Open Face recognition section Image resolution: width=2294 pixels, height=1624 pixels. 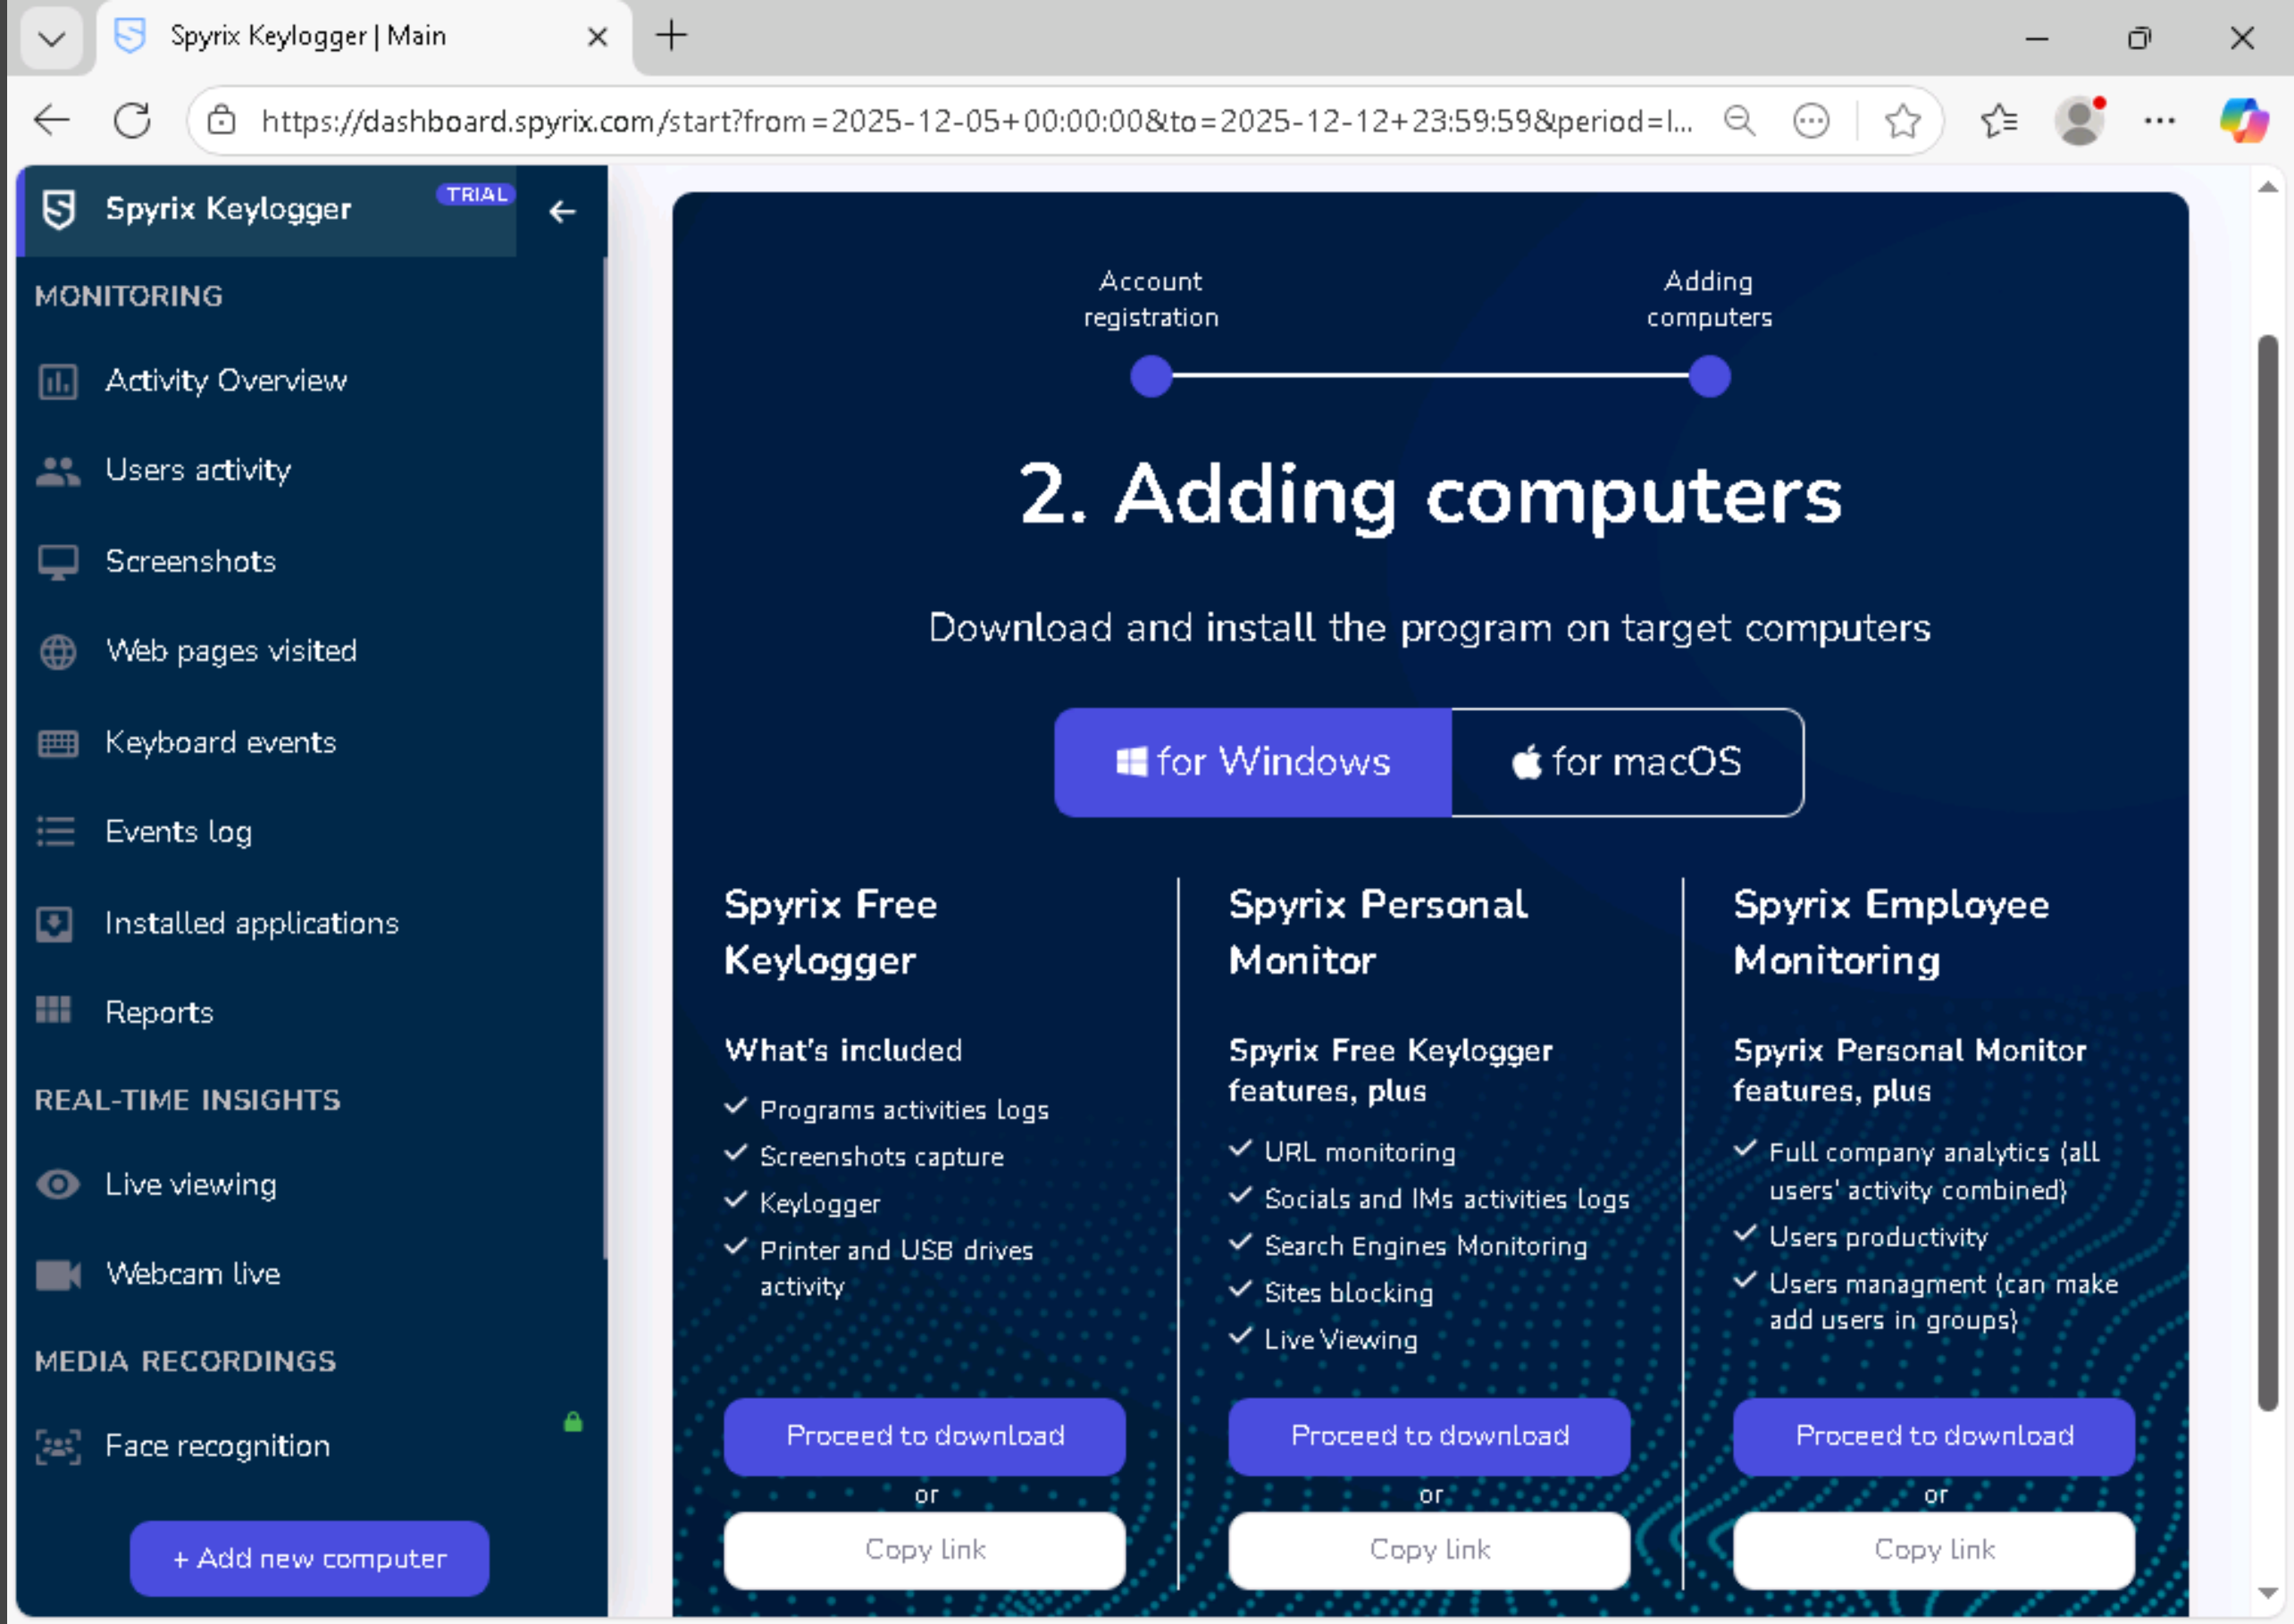217,1447
